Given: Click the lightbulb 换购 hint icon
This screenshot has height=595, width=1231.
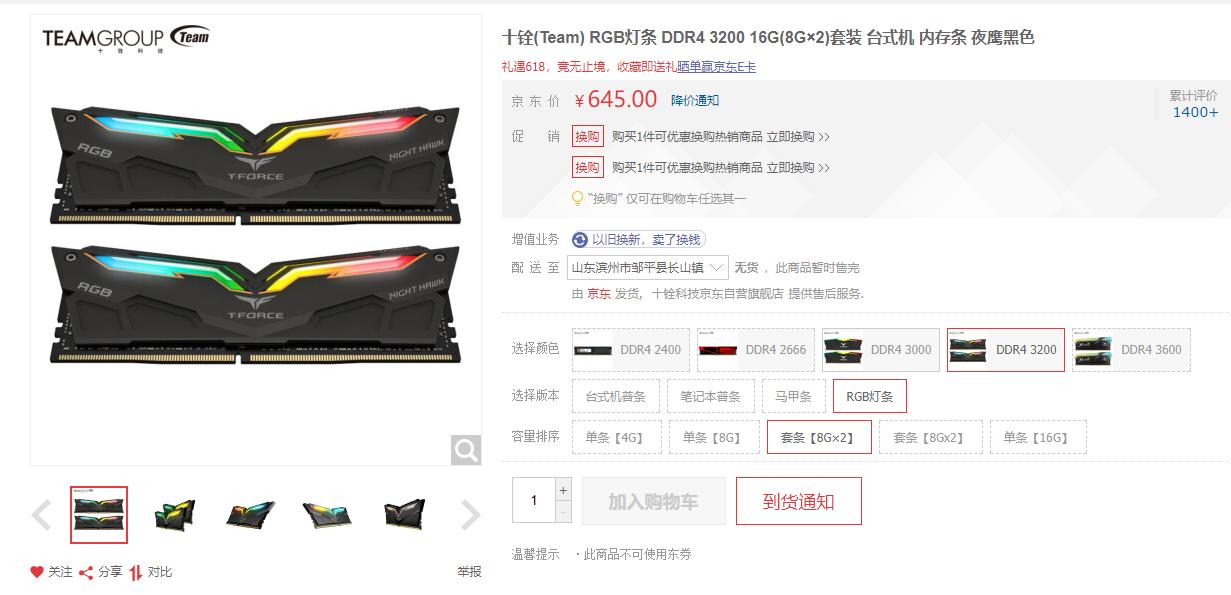Looking at the screenshot, I should (577, 198).
